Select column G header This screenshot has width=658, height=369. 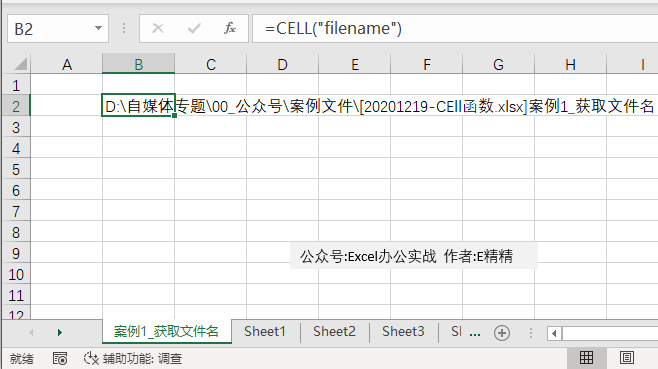(x=499, y=65)
